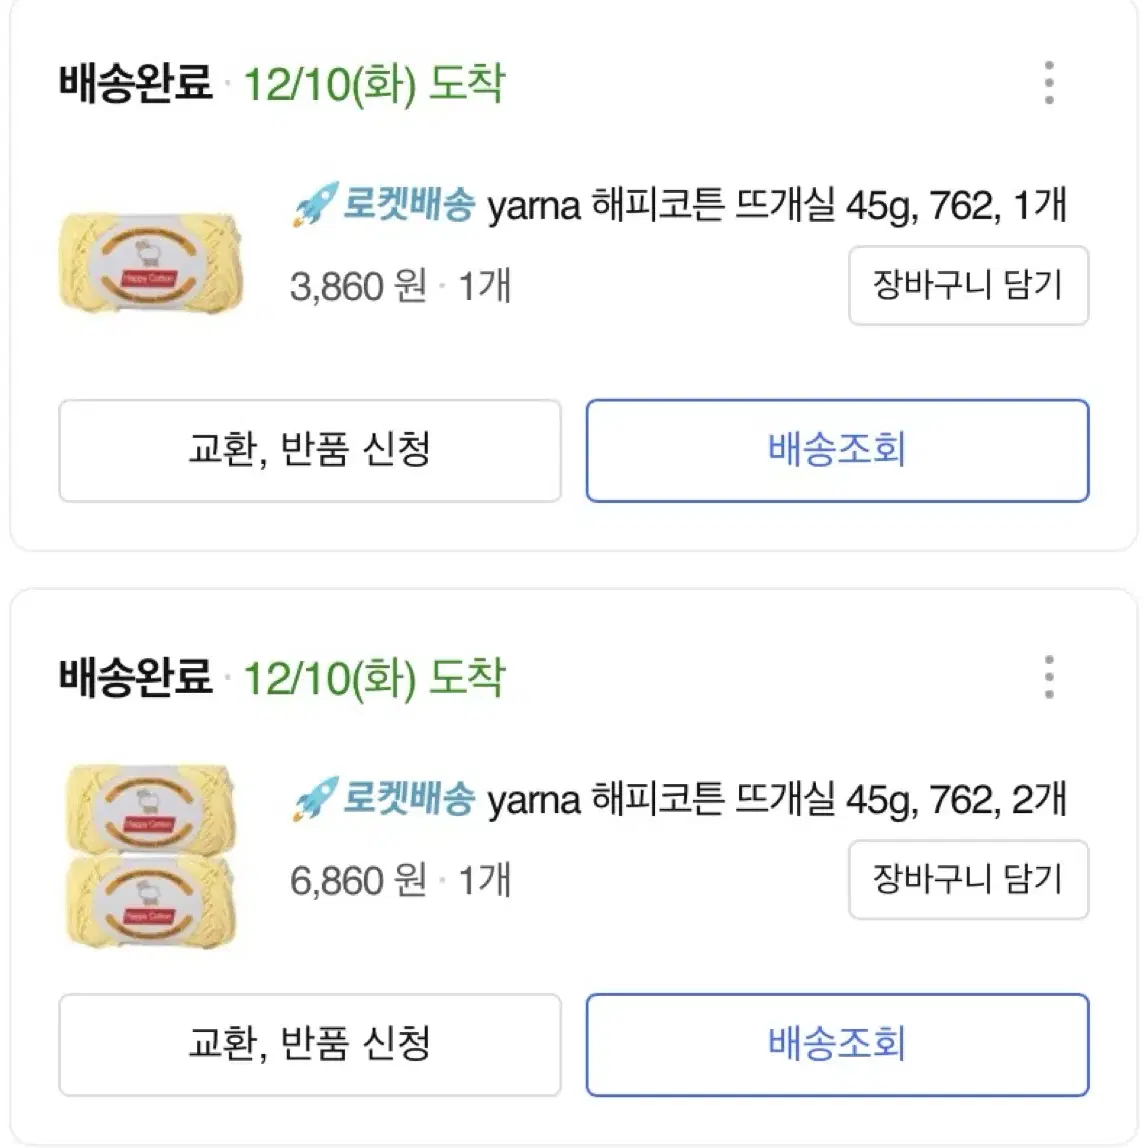
Task: Request 교환, 반품 신청 on the first order
Action: [310, 450]
